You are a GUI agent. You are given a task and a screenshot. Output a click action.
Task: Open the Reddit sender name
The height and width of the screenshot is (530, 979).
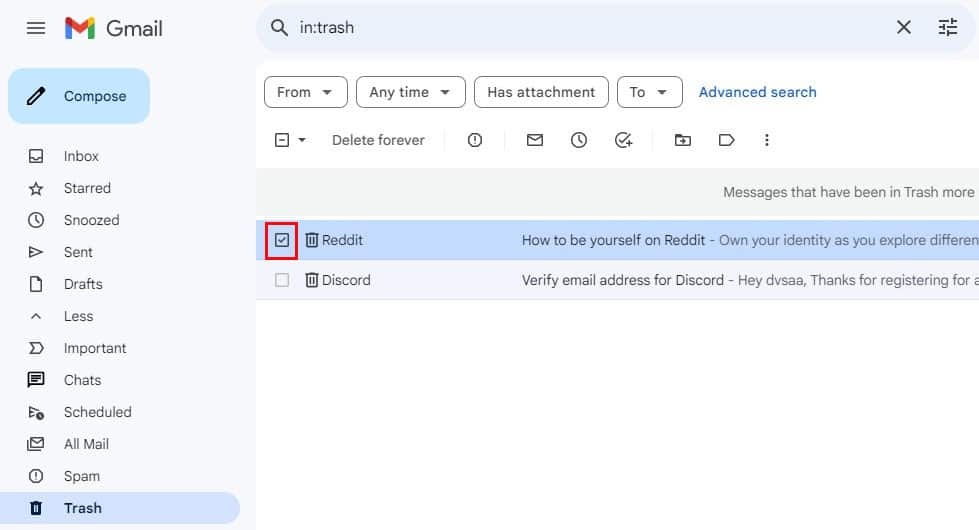pos(342,240)
